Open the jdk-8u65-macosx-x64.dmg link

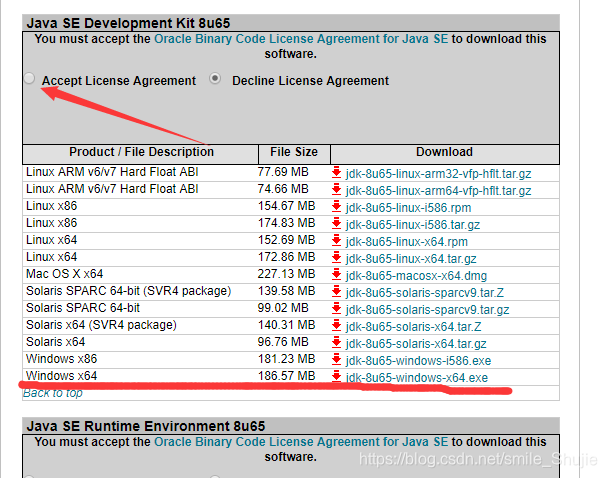click(x=416, y=276)
